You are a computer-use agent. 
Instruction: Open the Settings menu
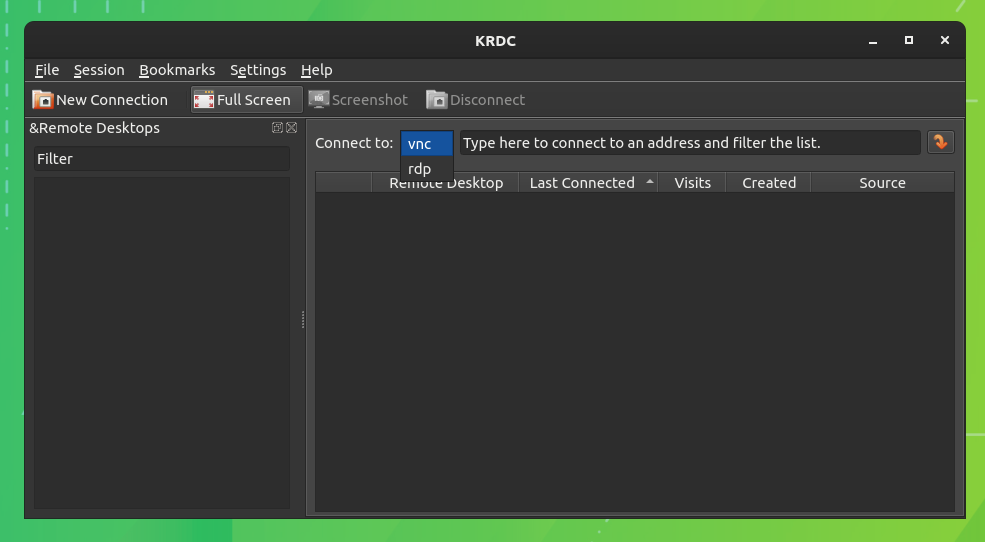pyautogui.click(x=258, y=70)
